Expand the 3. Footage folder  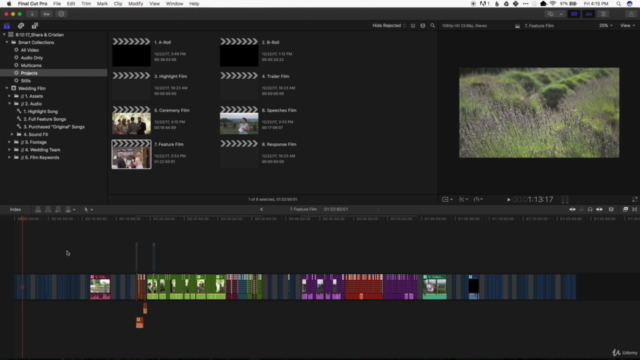point(9,142)
